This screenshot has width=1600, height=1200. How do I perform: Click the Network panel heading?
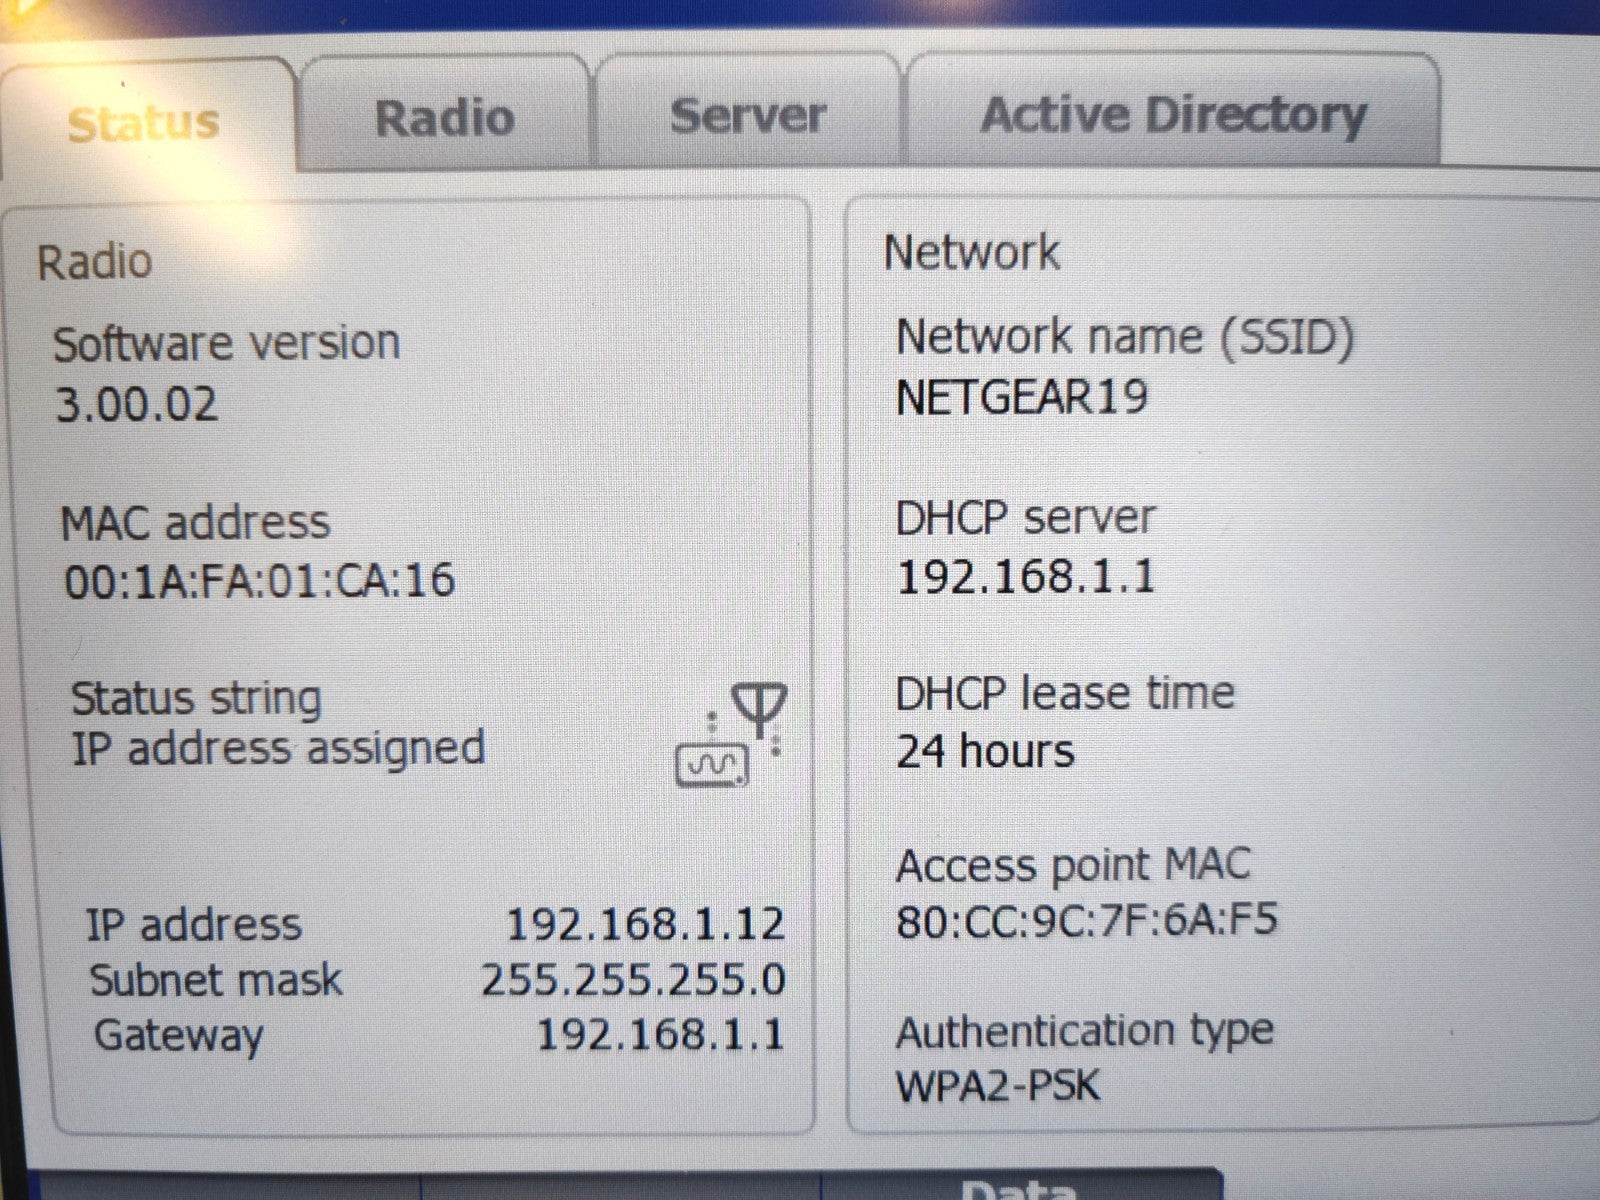(x=971, y=251)
